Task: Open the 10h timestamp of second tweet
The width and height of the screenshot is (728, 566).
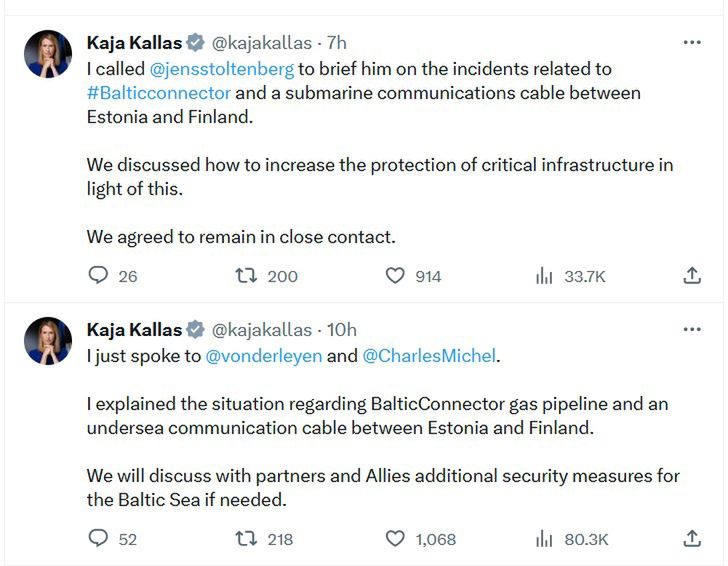Action: [x=341, y=329]
